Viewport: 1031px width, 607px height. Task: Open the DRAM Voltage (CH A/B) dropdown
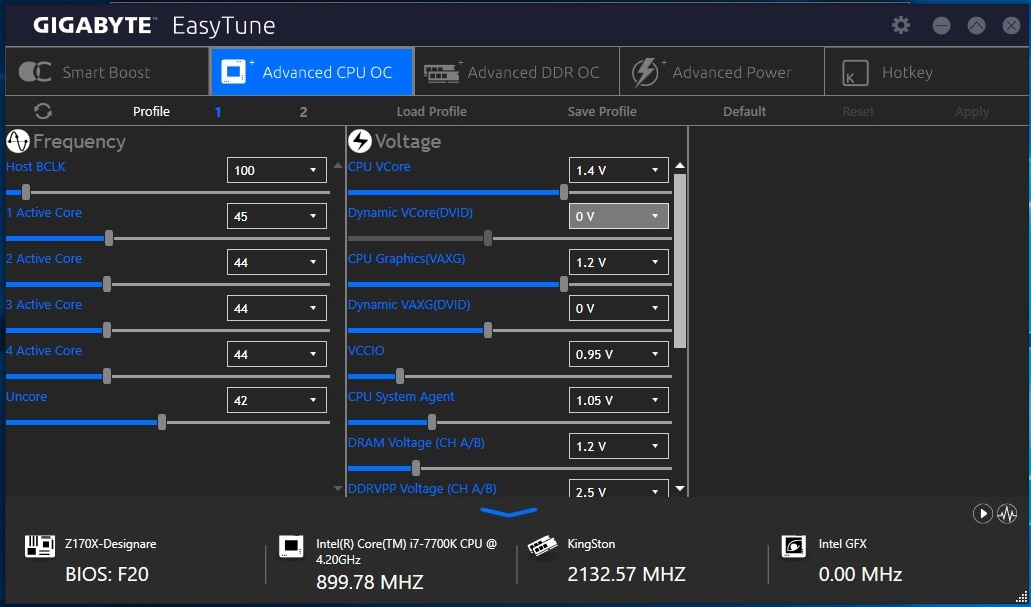[x=619, y=446]
